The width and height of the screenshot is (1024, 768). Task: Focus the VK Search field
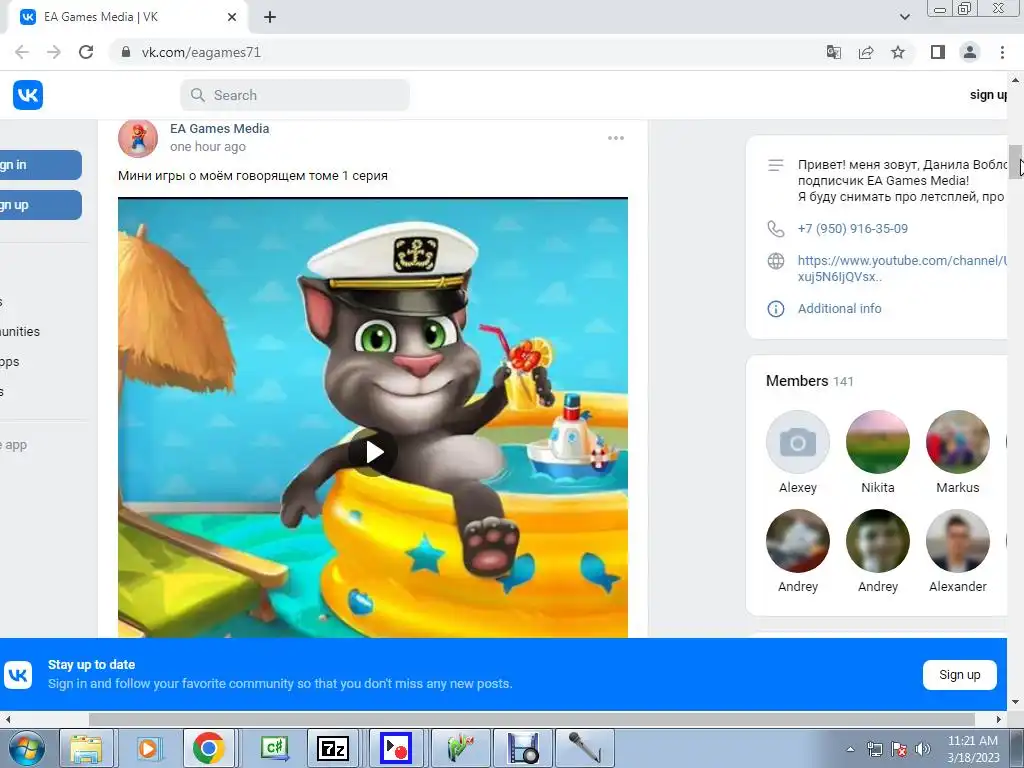[295, 95]
